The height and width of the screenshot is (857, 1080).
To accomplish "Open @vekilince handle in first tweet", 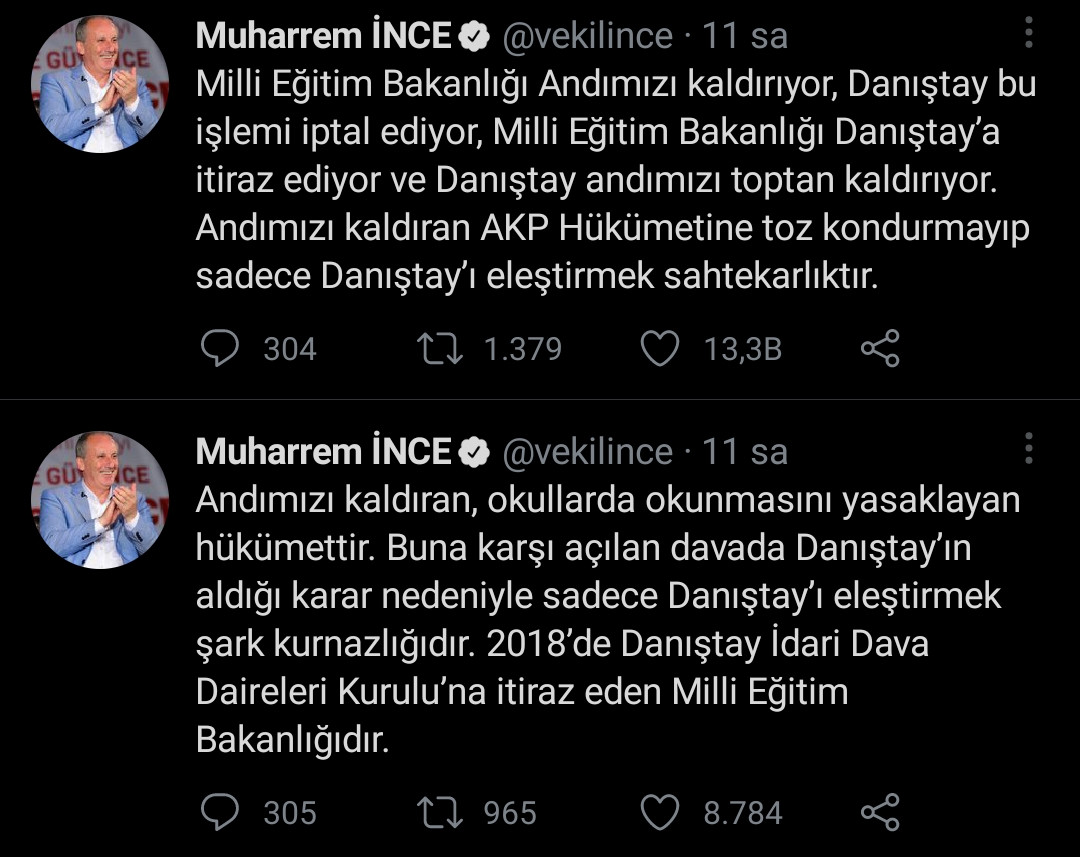I will [x=587, y=36].
